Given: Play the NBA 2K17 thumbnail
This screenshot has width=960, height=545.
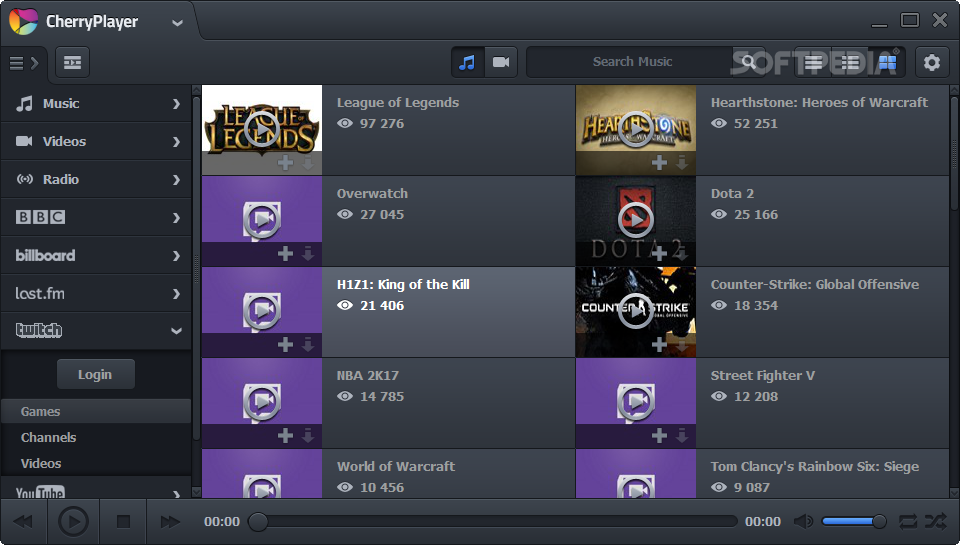Looking at the screenshot, I should pos(261,402).
